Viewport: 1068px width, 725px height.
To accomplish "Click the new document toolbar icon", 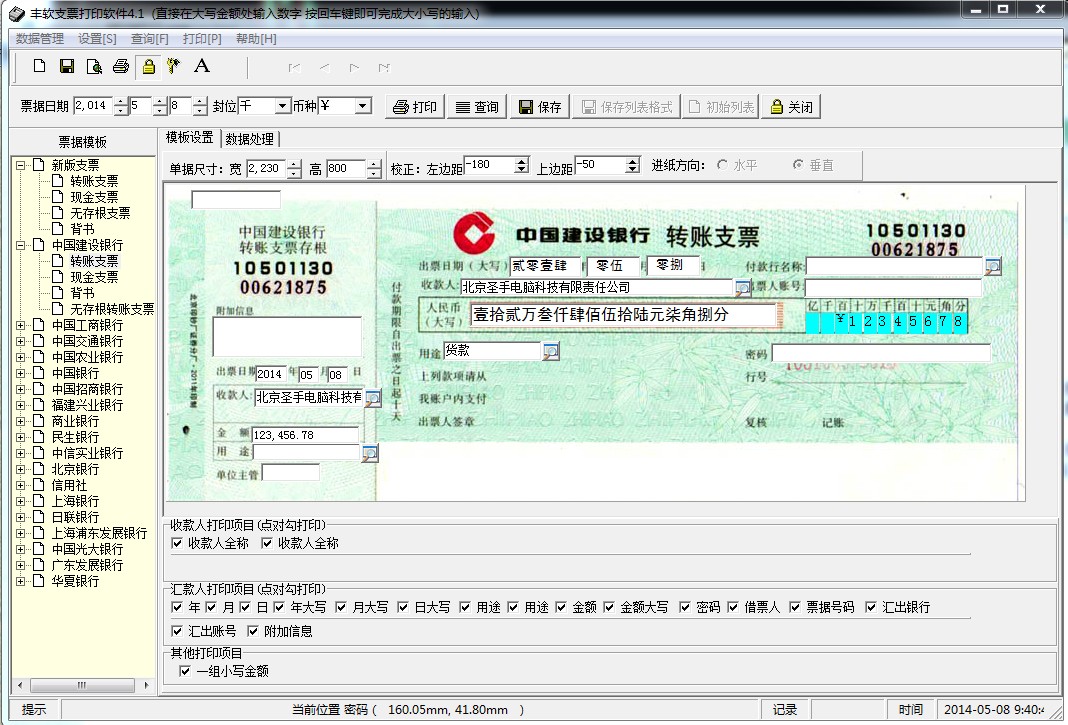I will click(40, 66).
